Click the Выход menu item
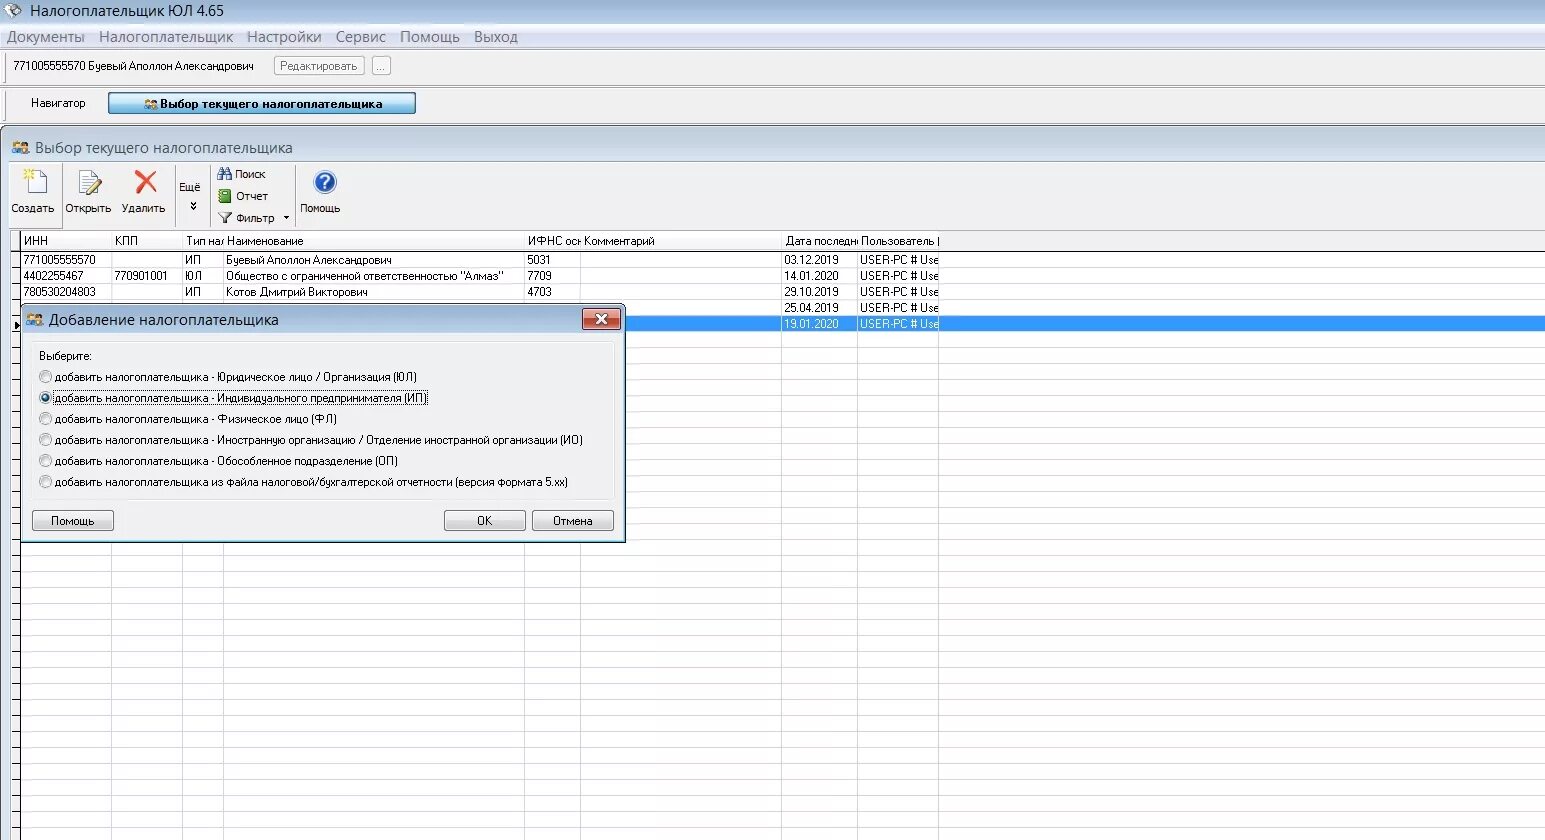1545x840 pixels. 496,37
